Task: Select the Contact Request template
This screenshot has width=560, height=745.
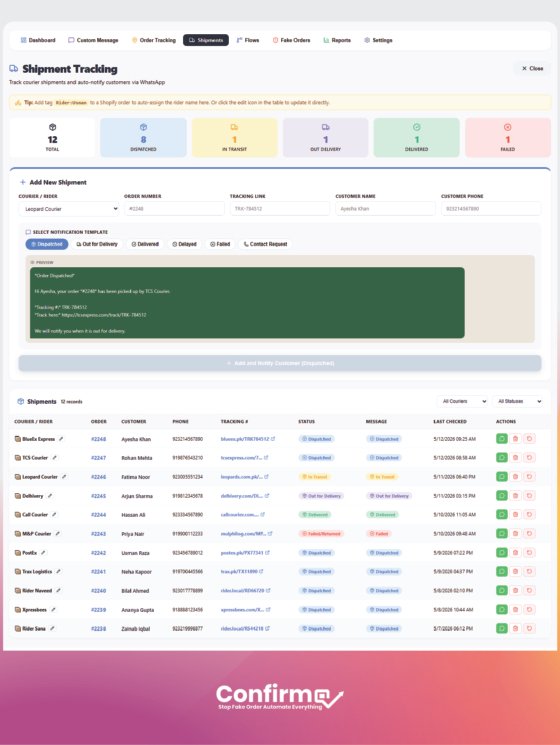Action: pos(266,244)
